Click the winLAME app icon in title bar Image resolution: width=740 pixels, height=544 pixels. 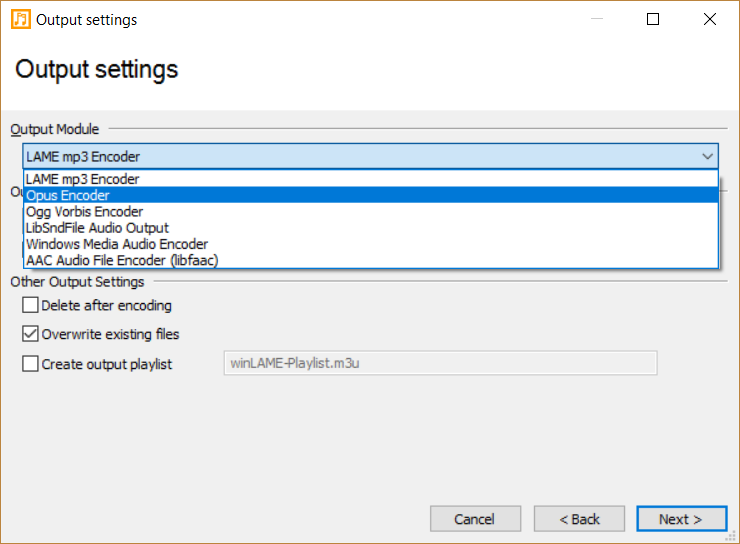tap(21, 19)
